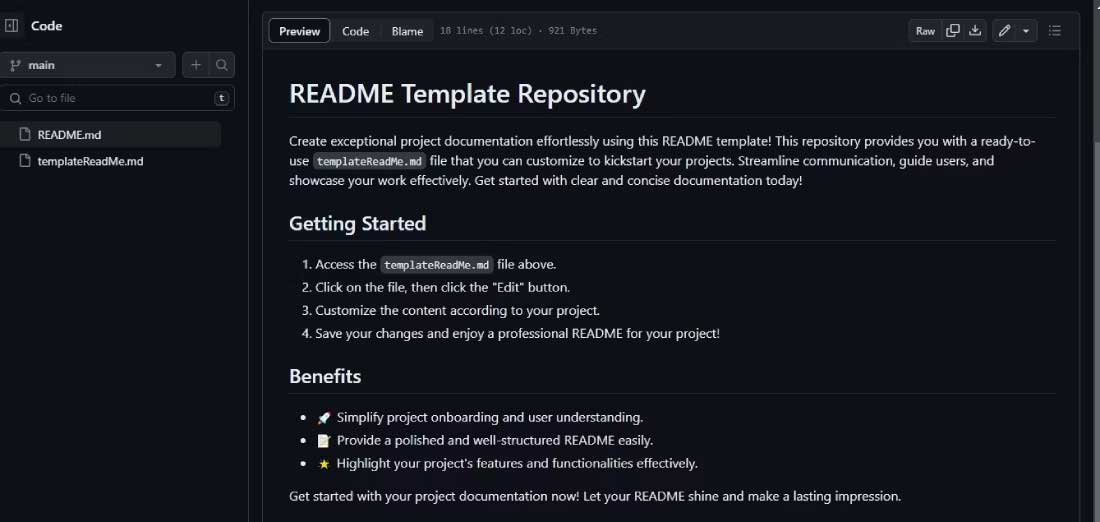Open the Raw file view
Image resolution: width=1100 pixels, height=522 pixels.
point(925,31)
